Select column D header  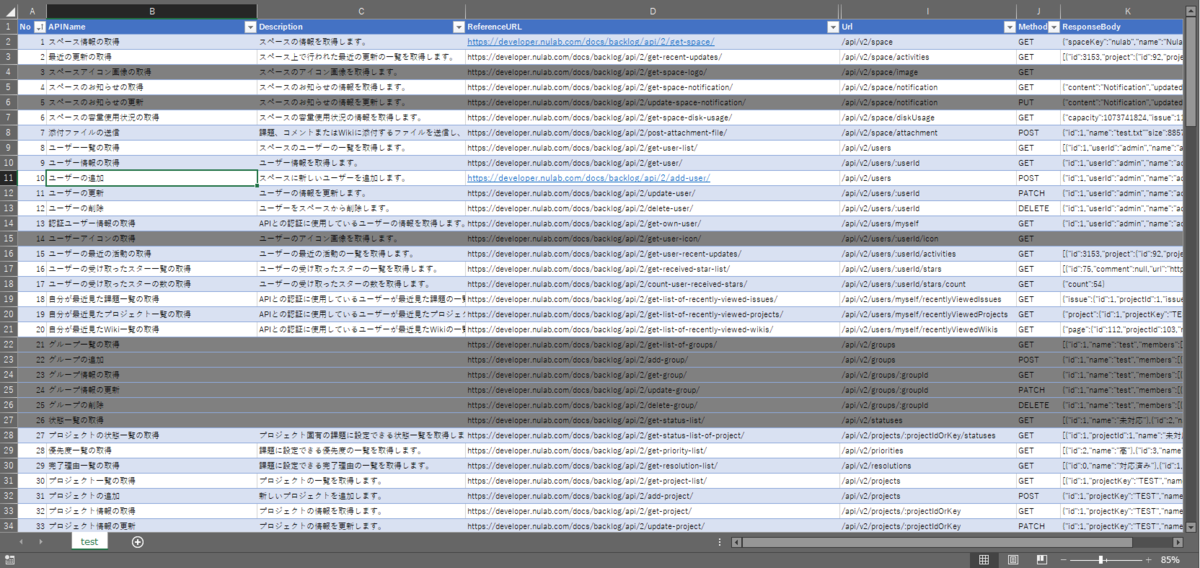tap(652, 11)
